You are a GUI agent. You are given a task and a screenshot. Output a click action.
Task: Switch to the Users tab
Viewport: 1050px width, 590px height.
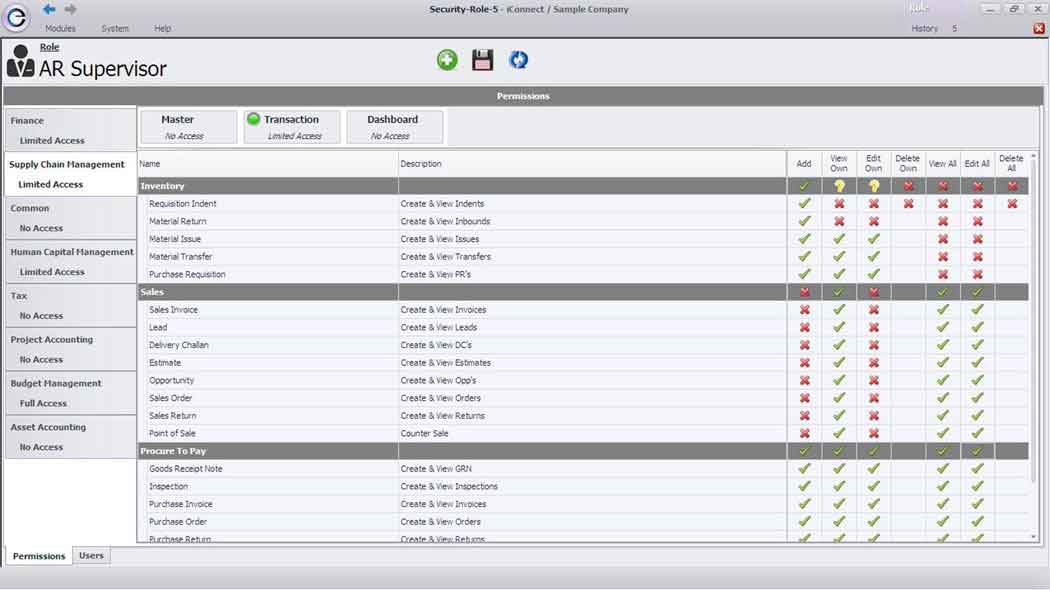pos(91,556)
